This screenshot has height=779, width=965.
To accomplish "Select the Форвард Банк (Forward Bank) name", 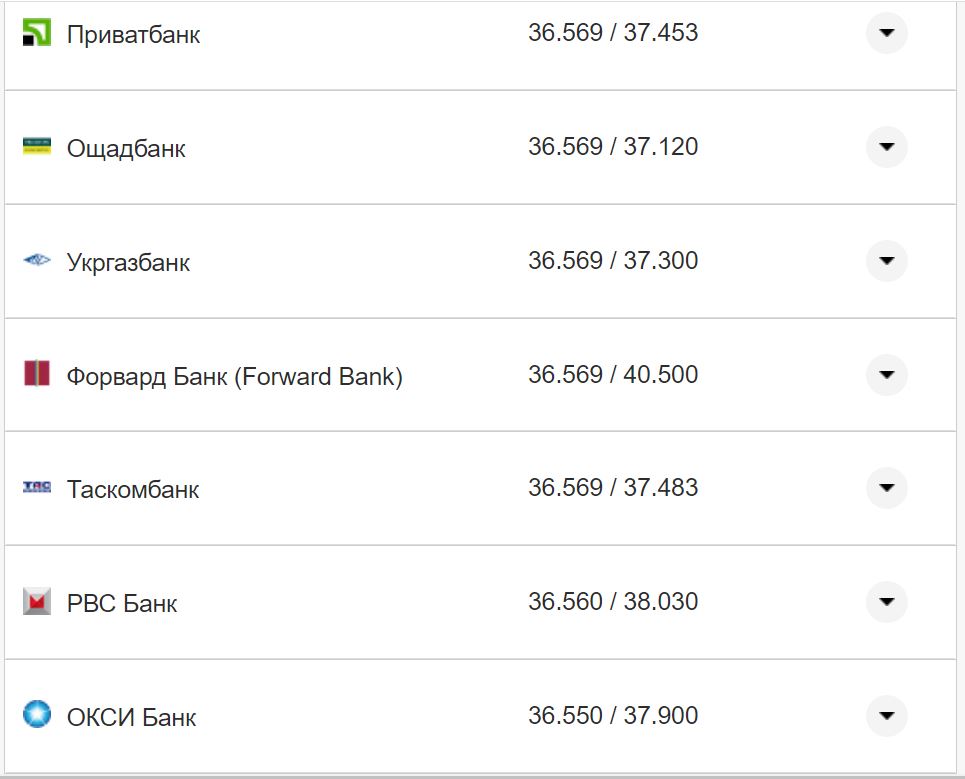I will coord(234,377).
